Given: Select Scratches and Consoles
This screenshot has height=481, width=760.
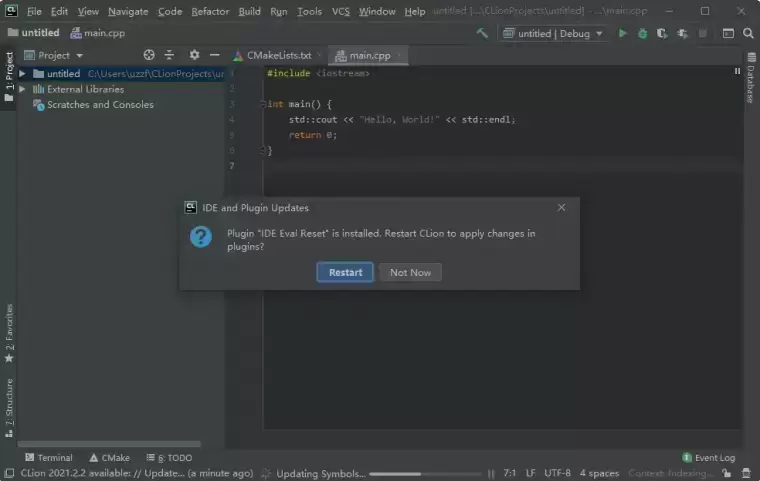Looking at the screenshot, I should pyautogui.click(x=93, y=105).
